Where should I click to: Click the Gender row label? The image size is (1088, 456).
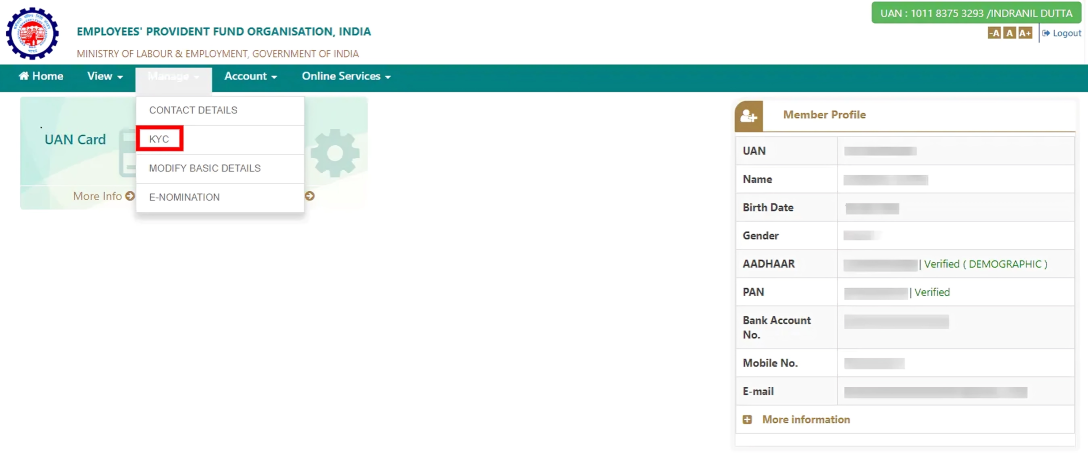pyautogui.click(x=760, y=236)
